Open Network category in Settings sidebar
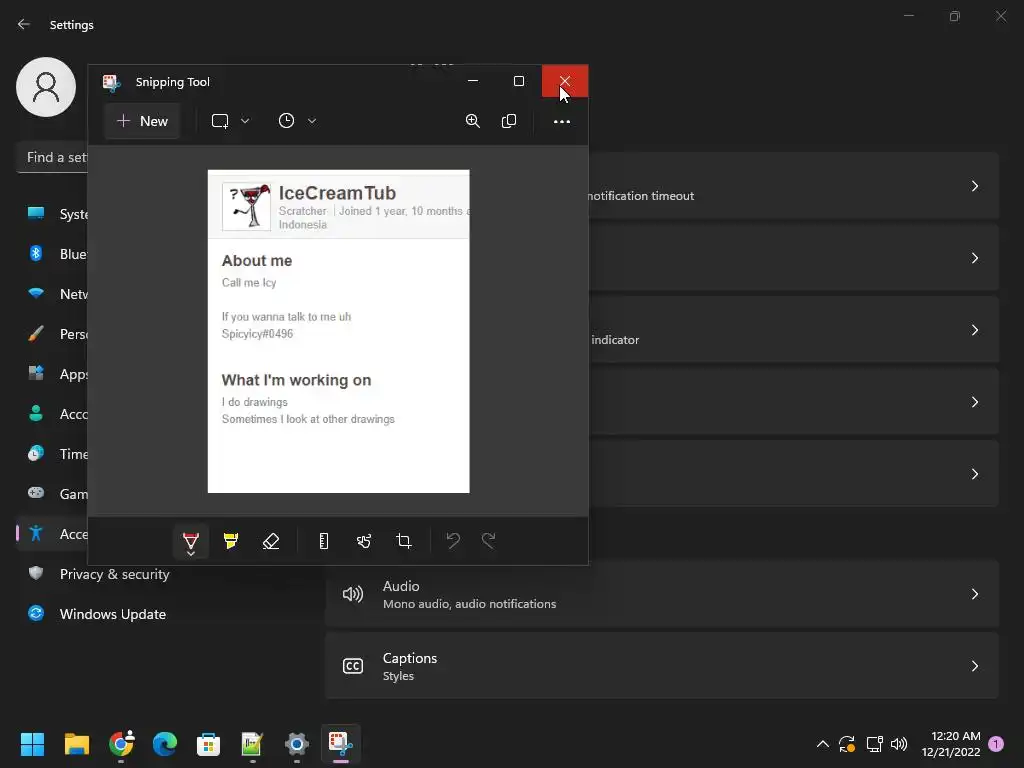1024x768 pixels. click(x=56, y=294)
